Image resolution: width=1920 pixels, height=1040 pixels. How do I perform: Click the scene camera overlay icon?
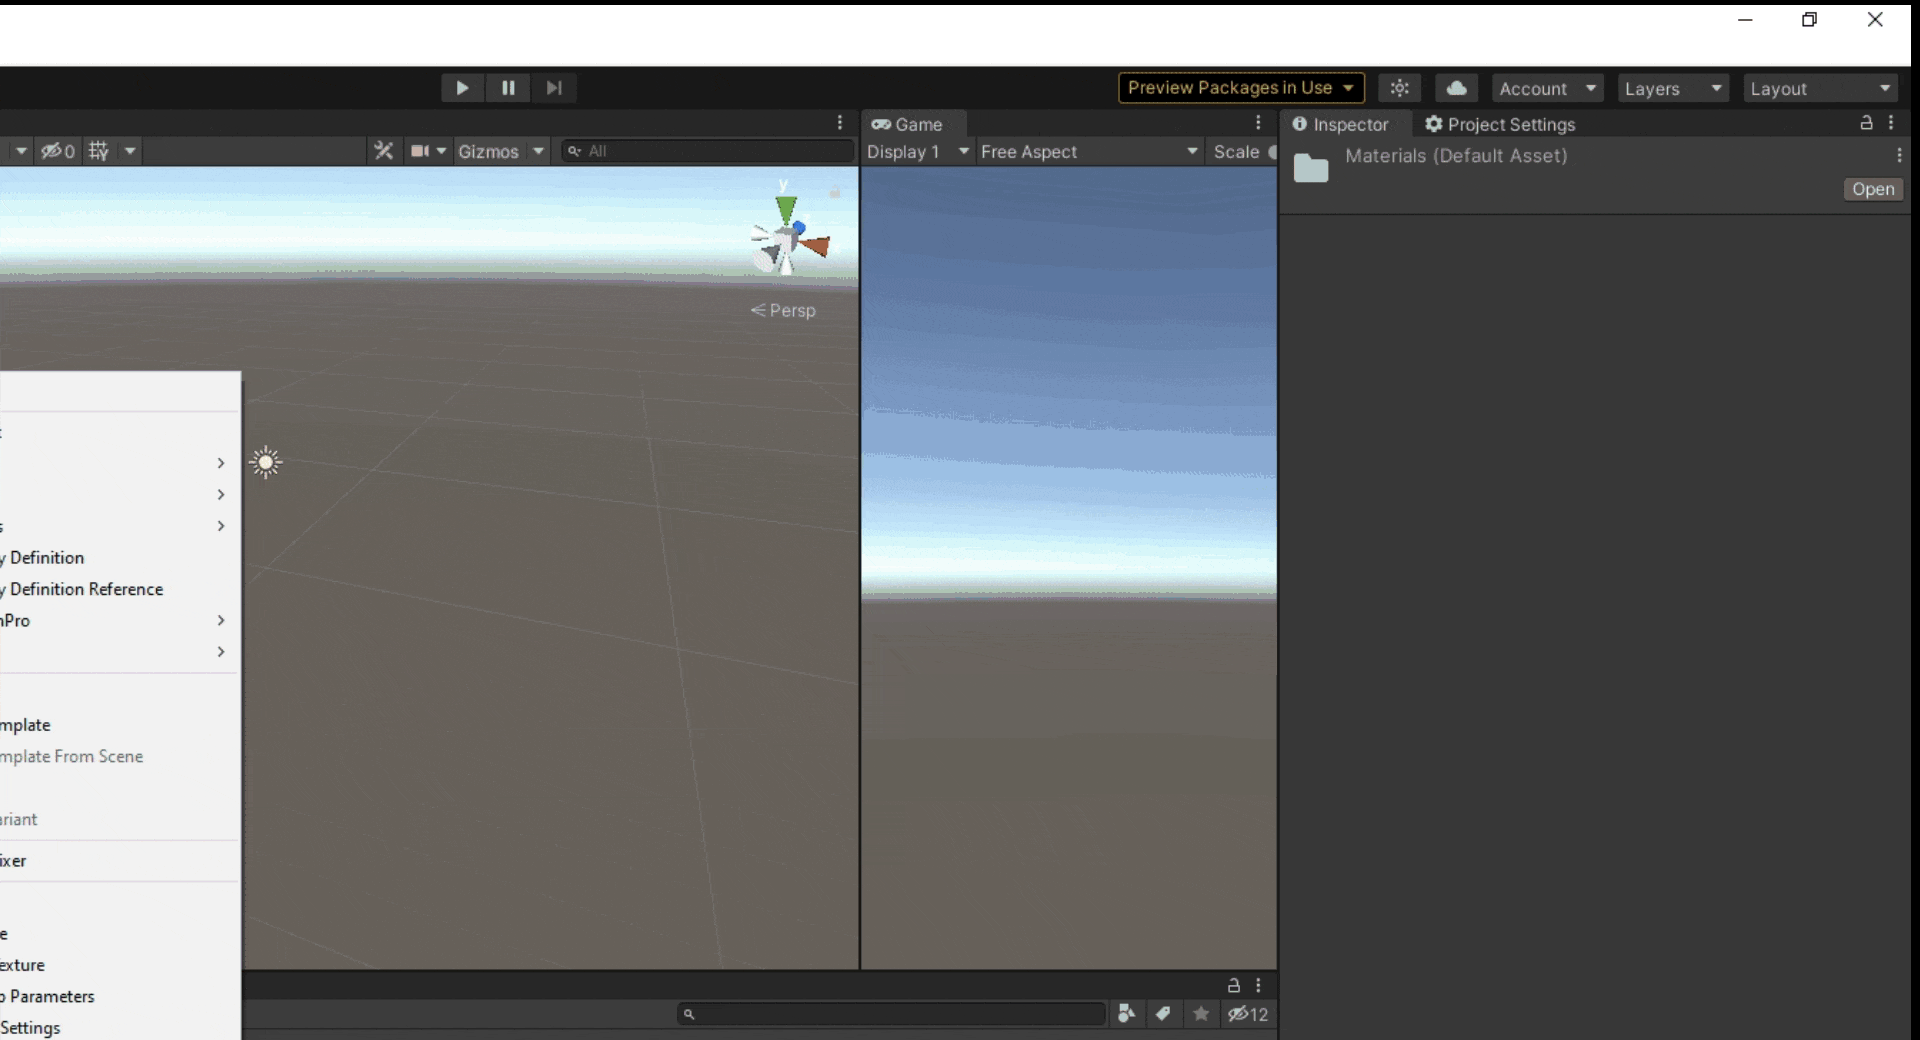pyautogui.click(x=420, y=151)
